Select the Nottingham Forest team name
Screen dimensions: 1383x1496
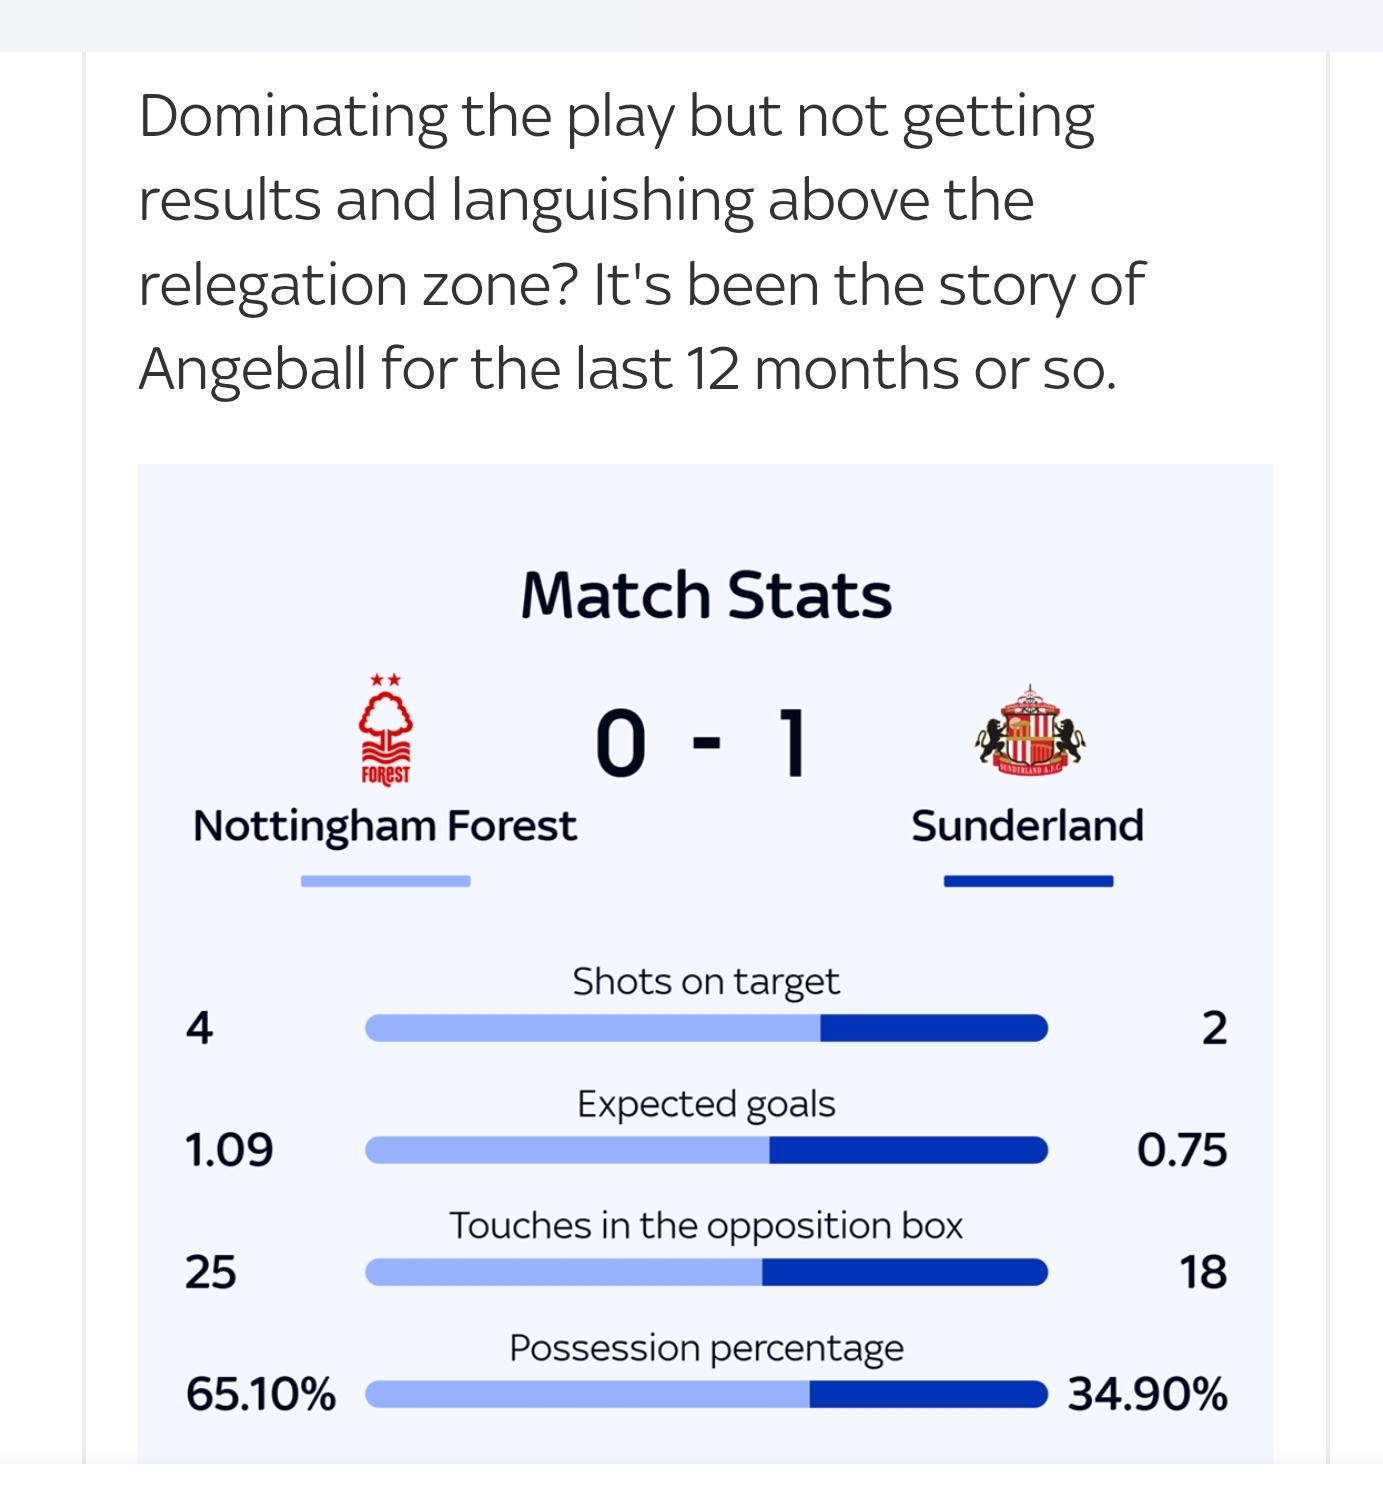point(385,826)
